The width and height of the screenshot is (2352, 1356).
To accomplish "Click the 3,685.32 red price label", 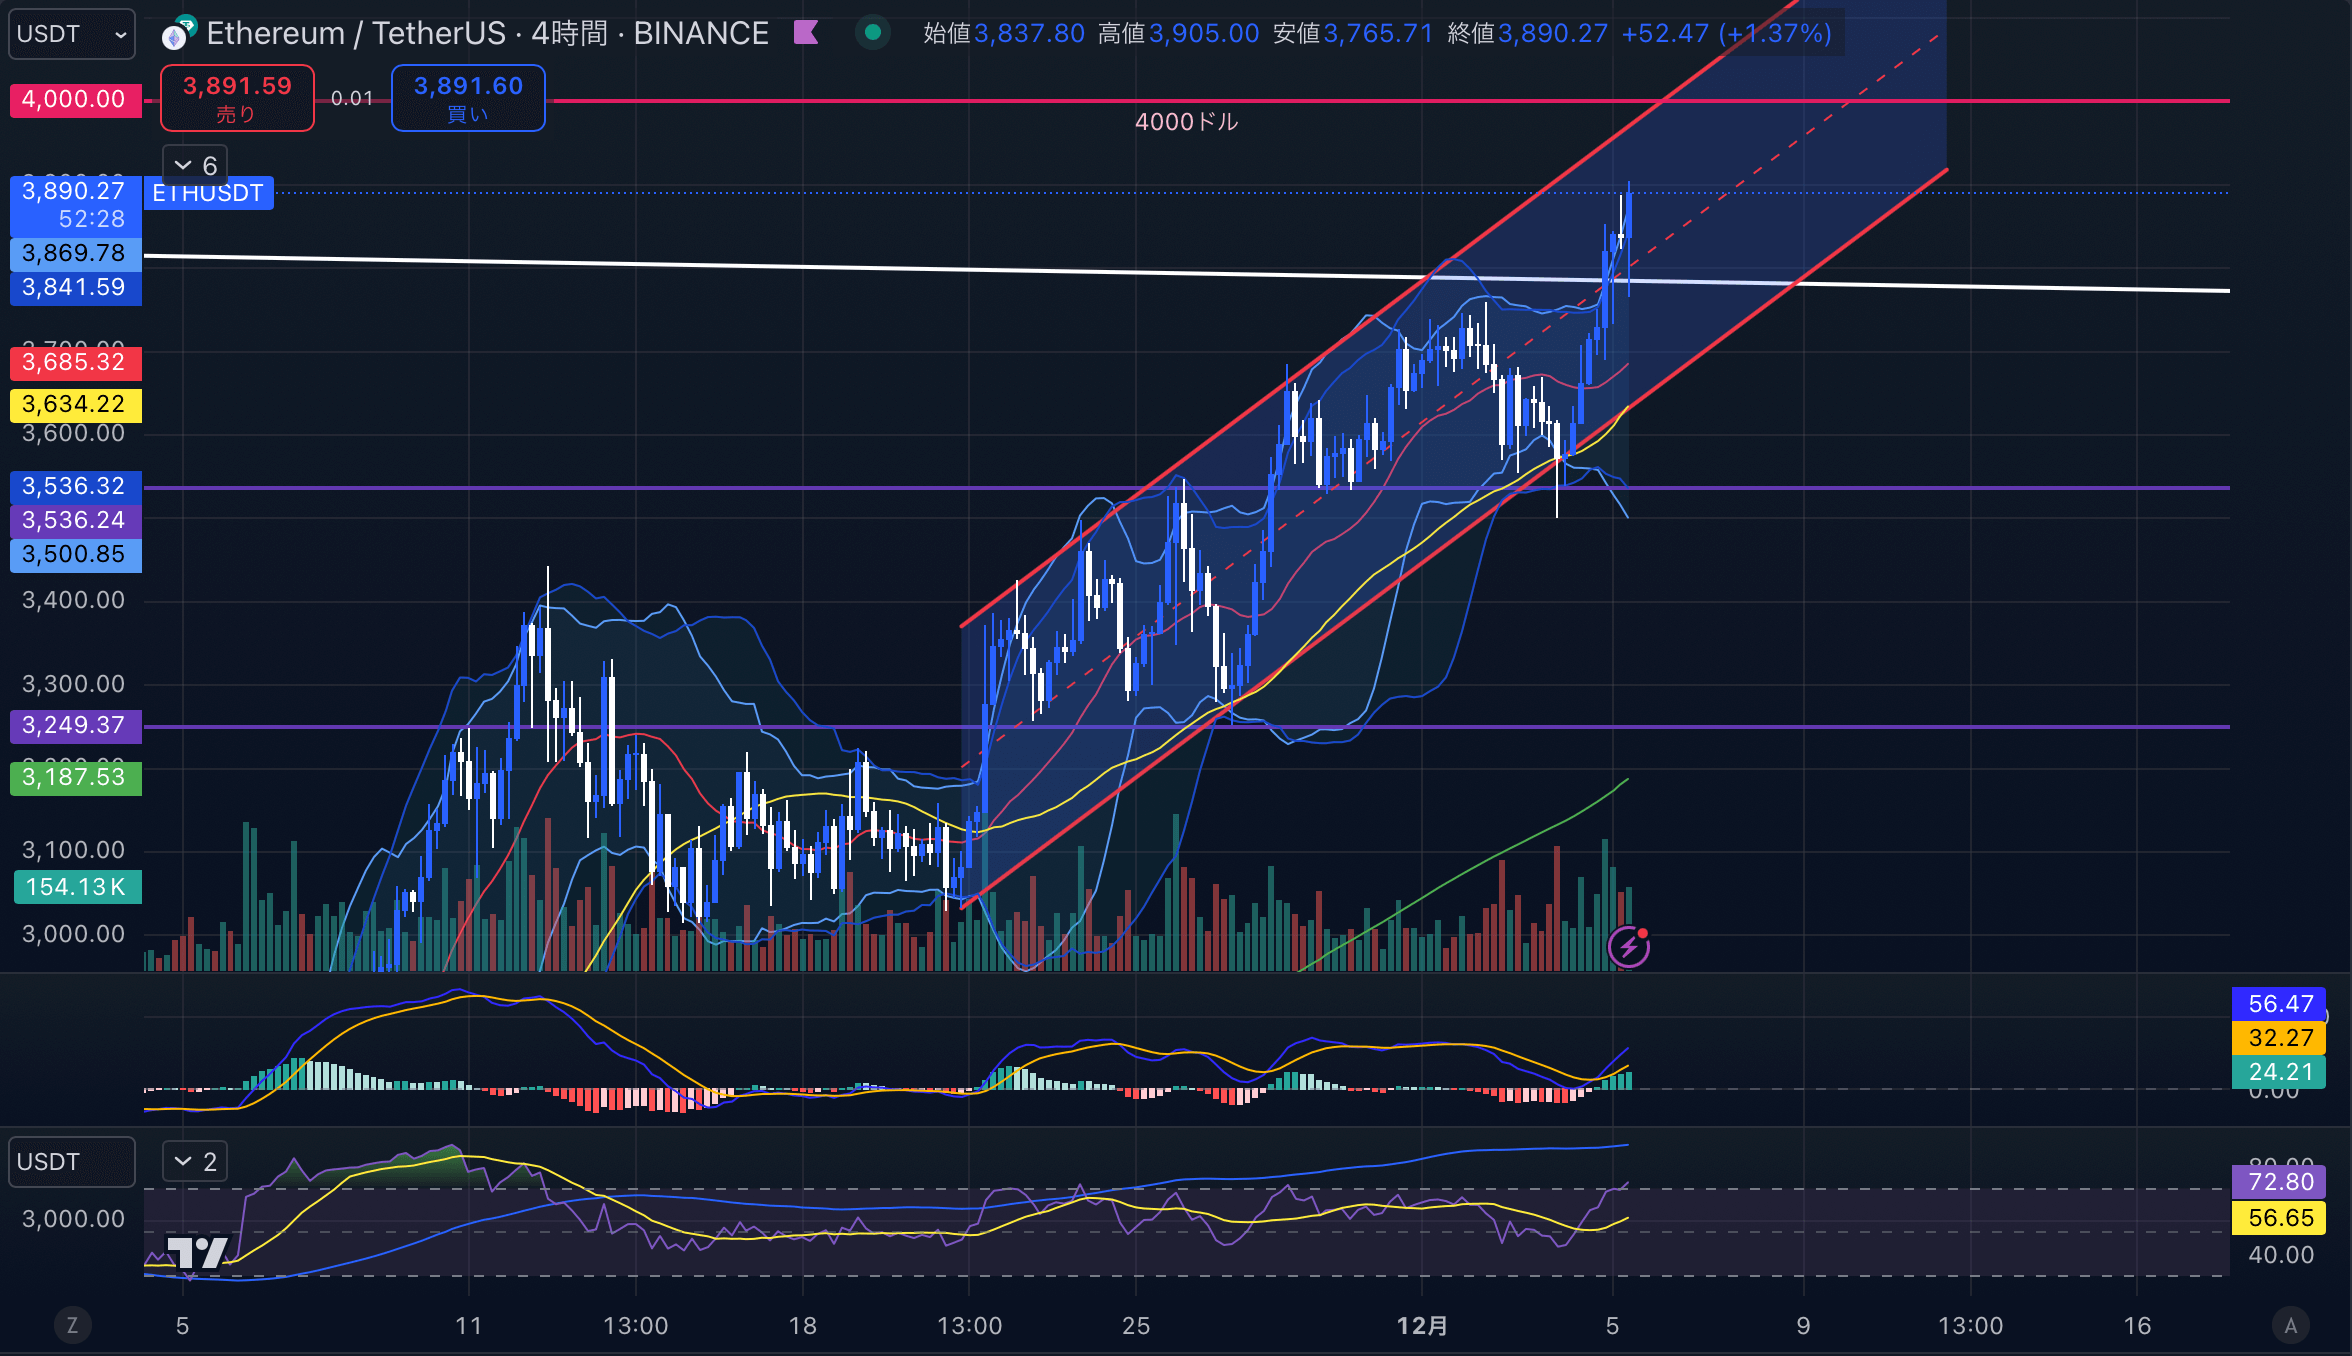I will pos(76,362).
